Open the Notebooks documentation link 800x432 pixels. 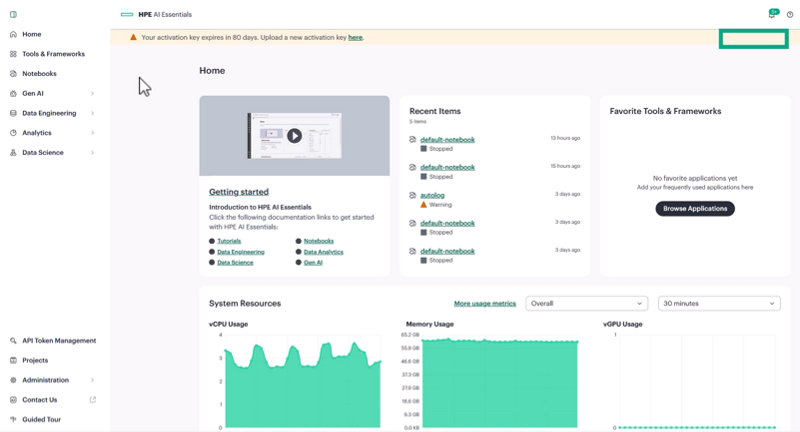tap(319, 241)
